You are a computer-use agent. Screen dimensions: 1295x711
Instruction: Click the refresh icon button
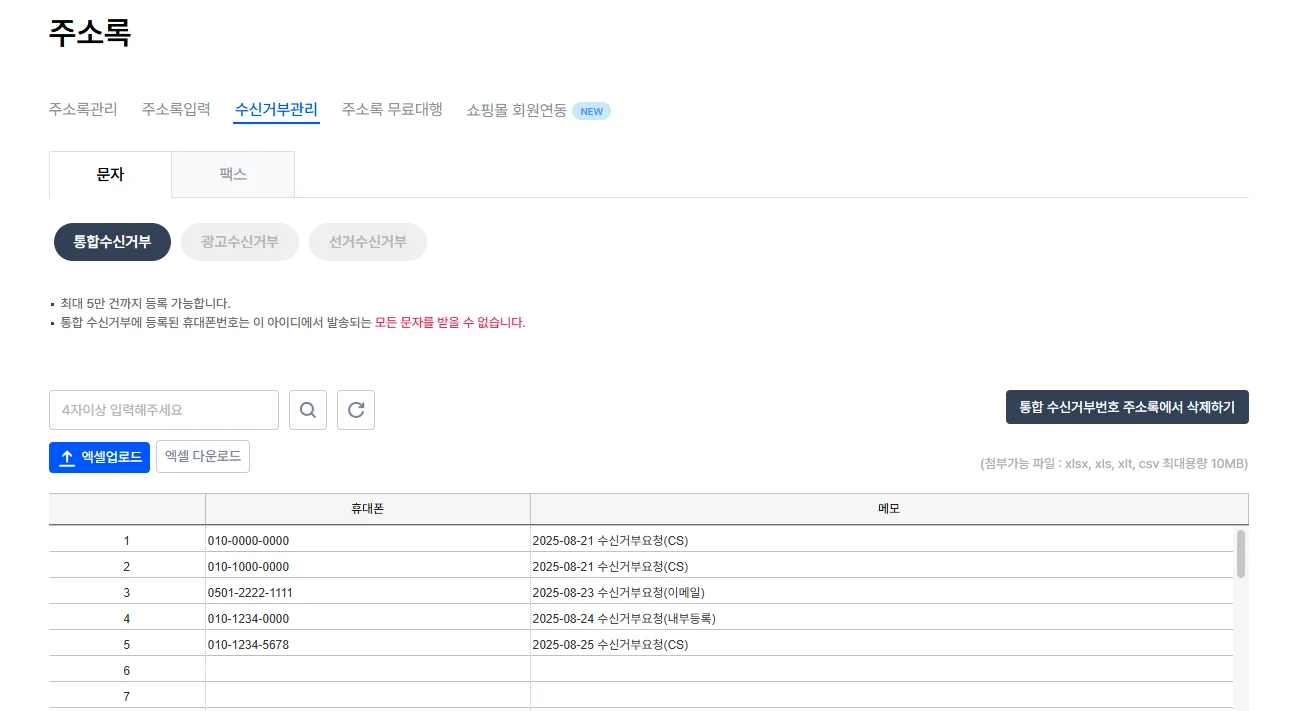[356, 410]
